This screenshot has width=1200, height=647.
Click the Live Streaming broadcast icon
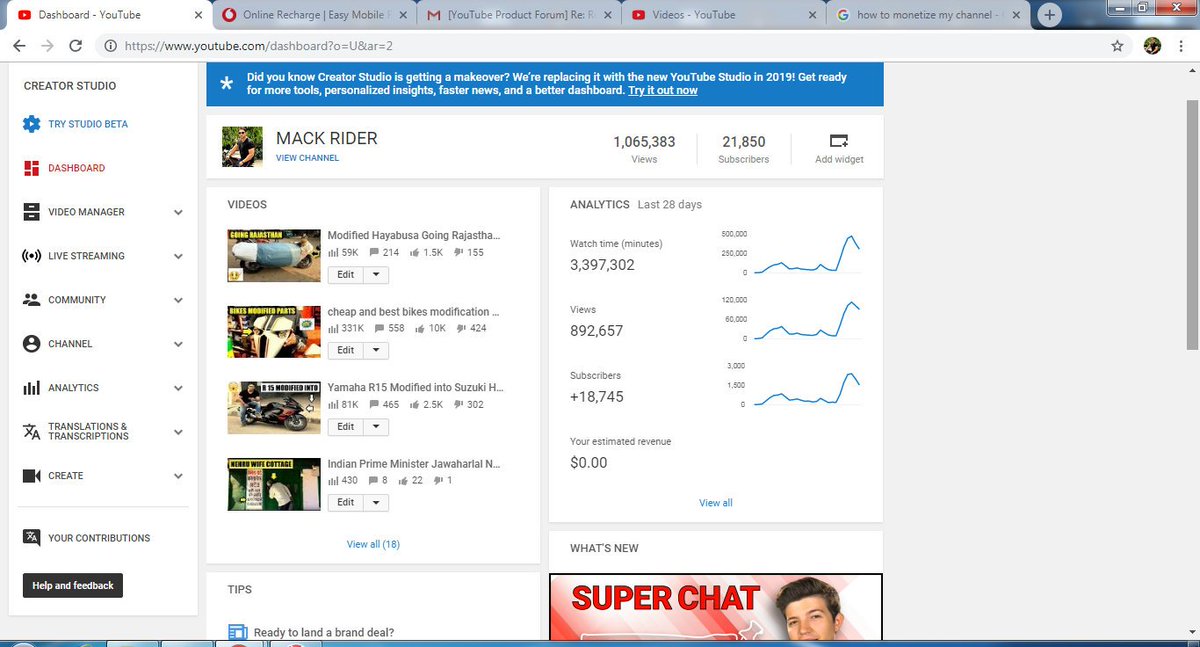(x=31, y=256)
